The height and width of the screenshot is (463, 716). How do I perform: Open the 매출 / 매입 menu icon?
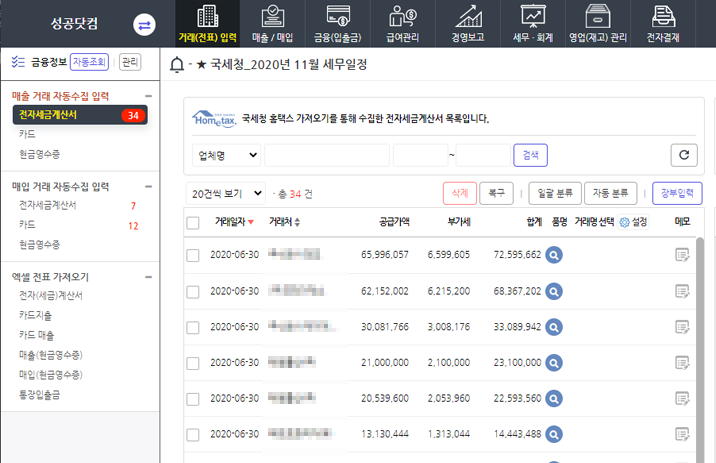click(273, 16)
